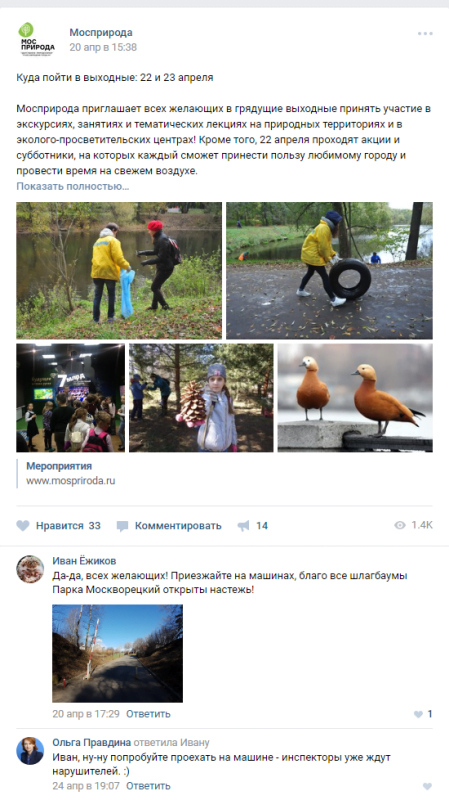Click the comment speech bubble icon
Image resolution: width=449 pixels, height=800 pixels.
[x=122, y=526]
